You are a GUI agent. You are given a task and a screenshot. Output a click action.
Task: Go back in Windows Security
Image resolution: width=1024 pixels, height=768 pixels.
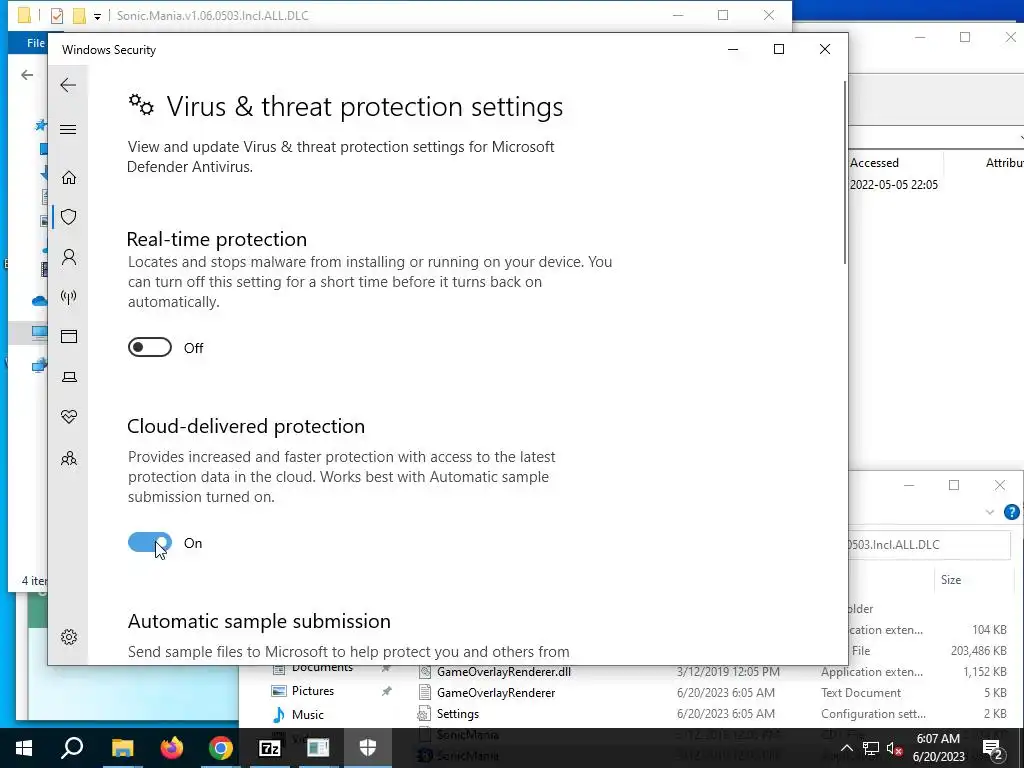pyautogui.click(x=68, y=85)
